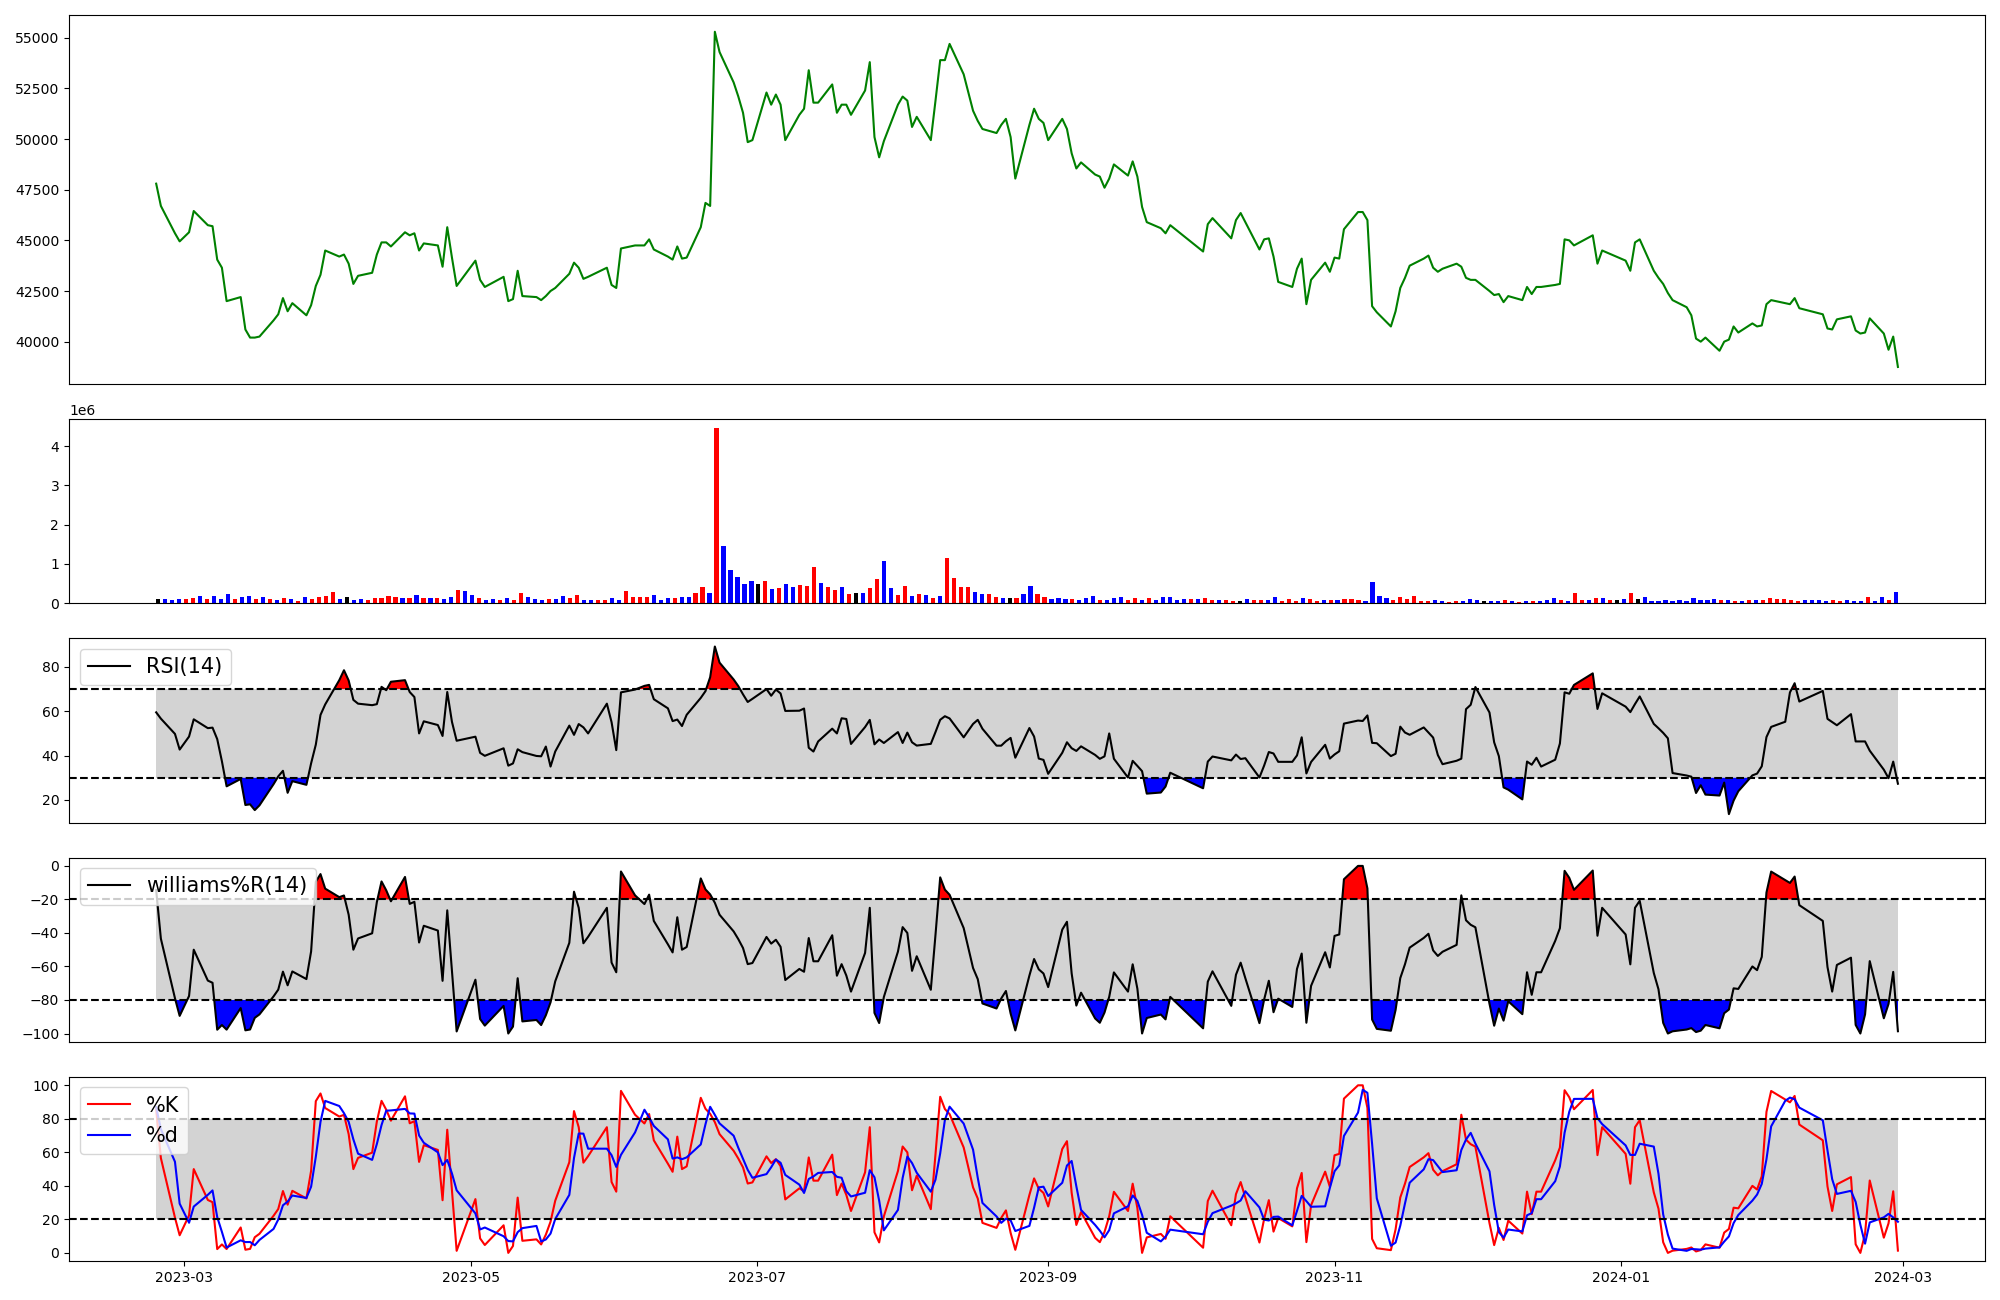Click the 80 tick on the RSI axis
This screenshot has height=1300, width=2000.
[x=50, y=667]
